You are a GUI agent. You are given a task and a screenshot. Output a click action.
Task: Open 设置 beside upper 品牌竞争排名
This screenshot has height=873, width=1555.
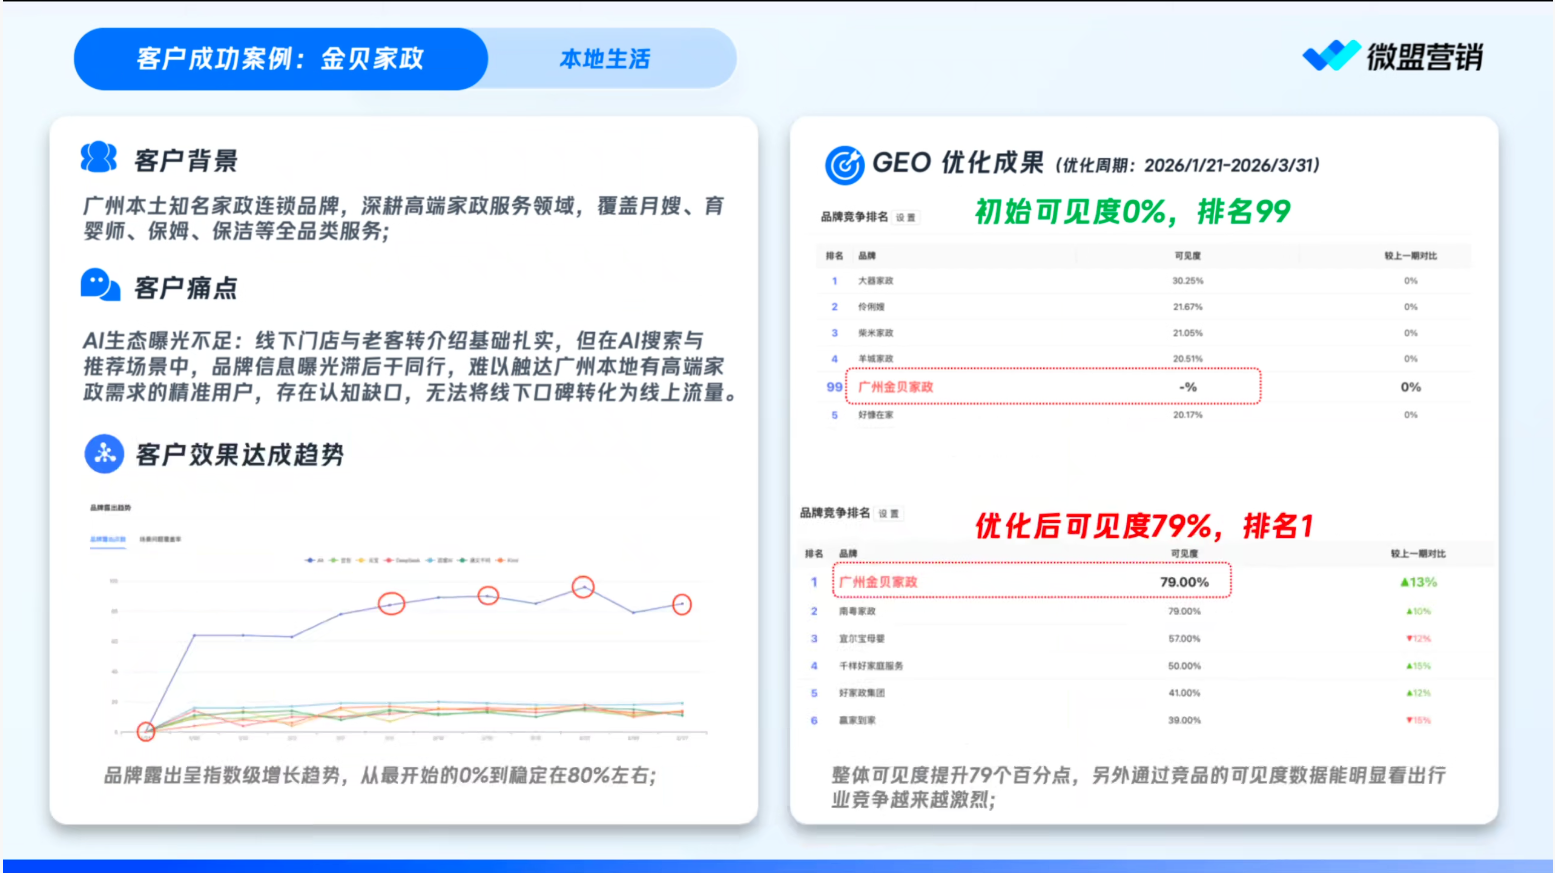[905, 217]
